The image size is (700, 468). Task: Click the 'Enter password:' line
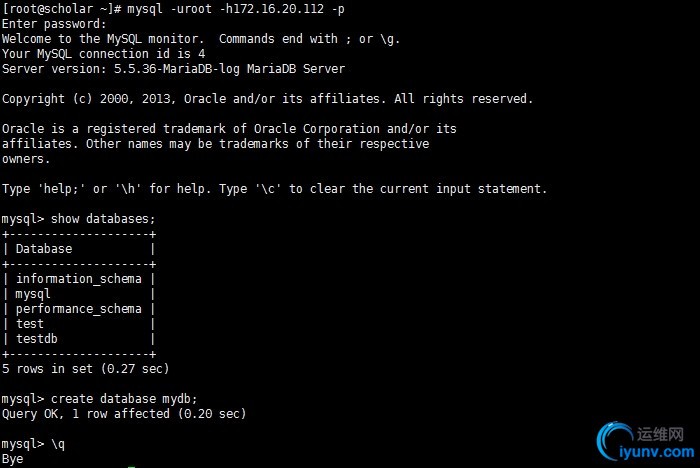[x=54, y=23]
